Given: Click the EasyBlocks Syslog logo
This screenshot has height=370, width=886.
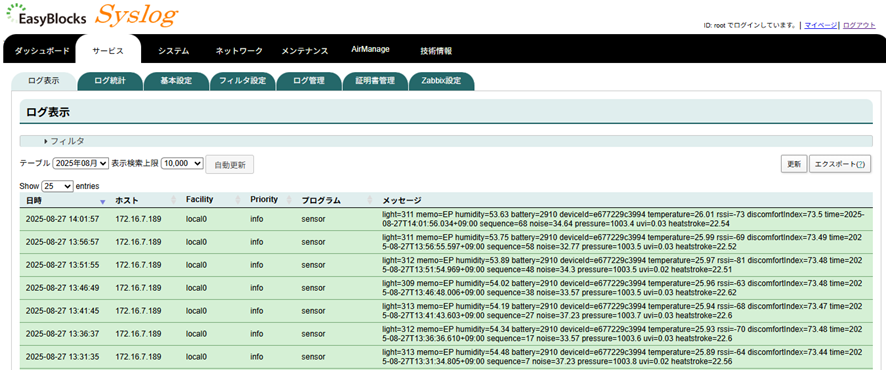Looking at the screenshot, I should (93, 16).
